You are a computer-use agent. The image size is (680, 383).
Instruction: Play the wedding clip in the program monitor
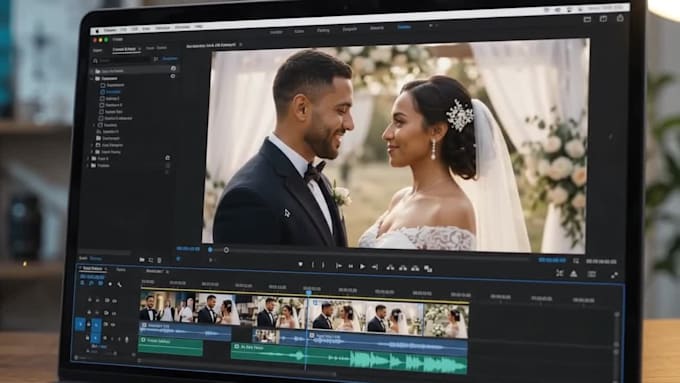362,266
